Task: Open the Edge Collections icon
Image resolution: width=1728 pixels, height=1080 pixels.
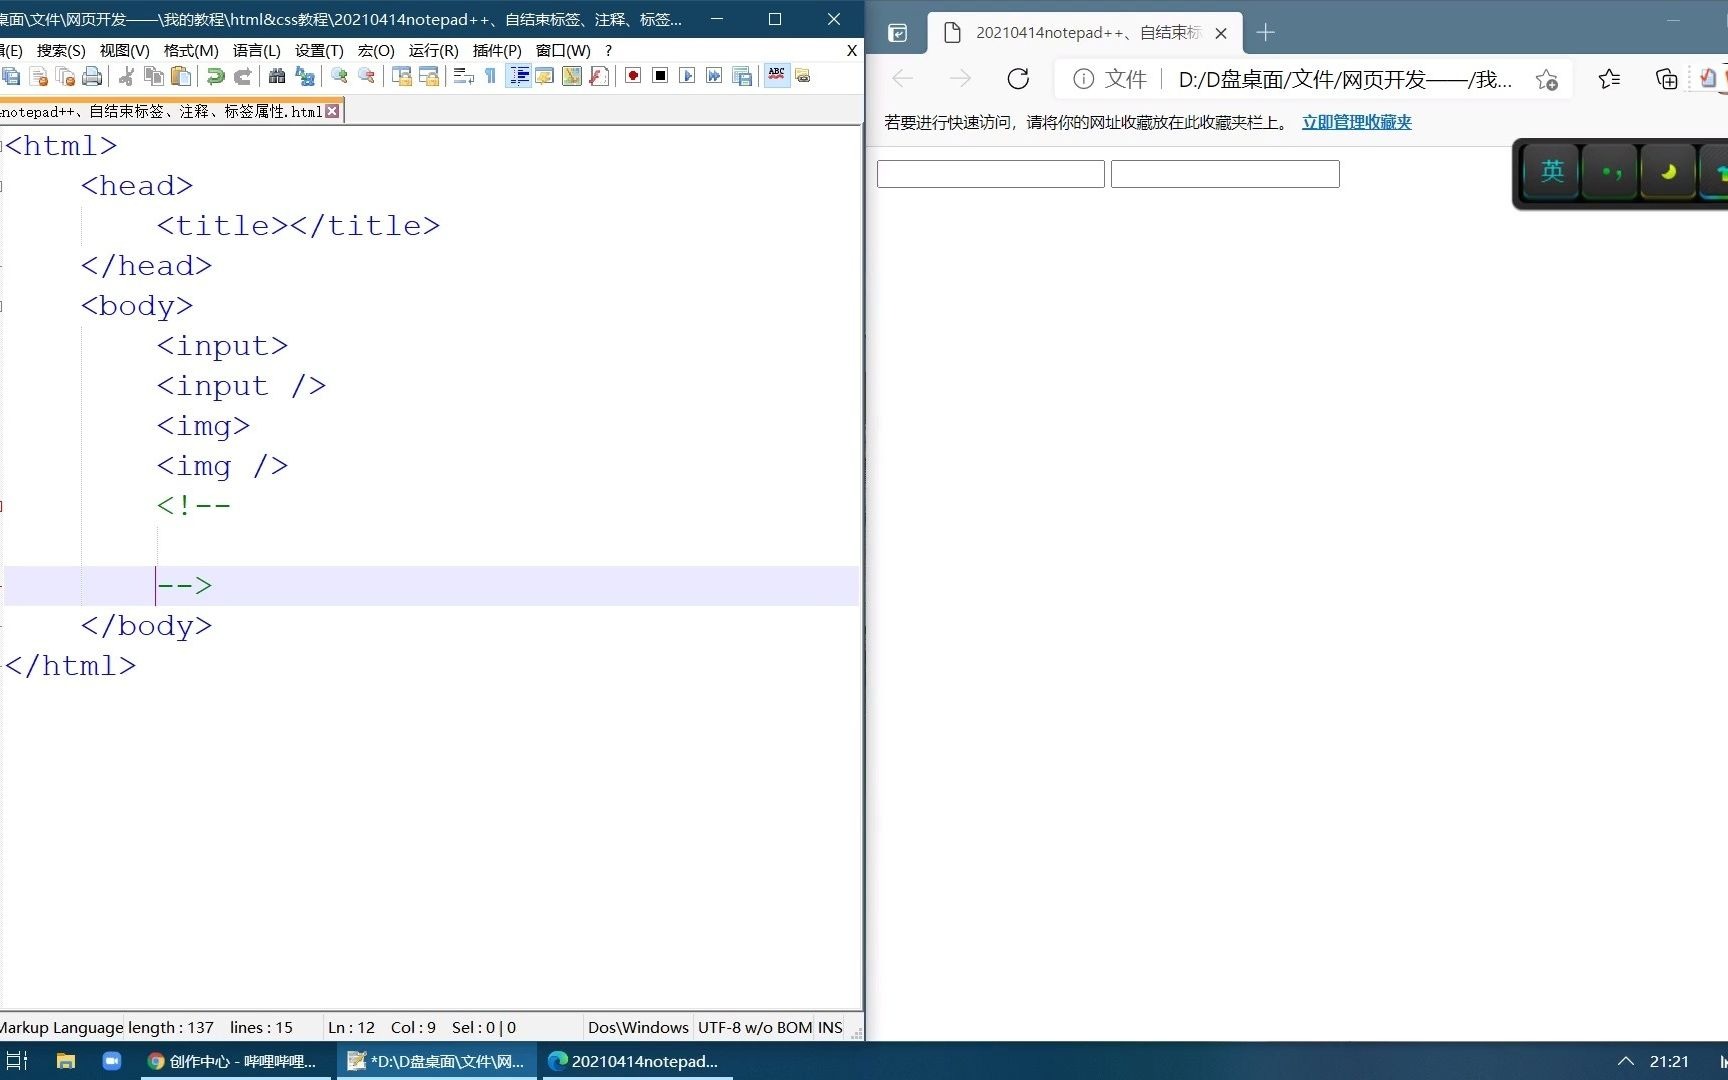Action: pyautogui.click(x=1666, y=79)
